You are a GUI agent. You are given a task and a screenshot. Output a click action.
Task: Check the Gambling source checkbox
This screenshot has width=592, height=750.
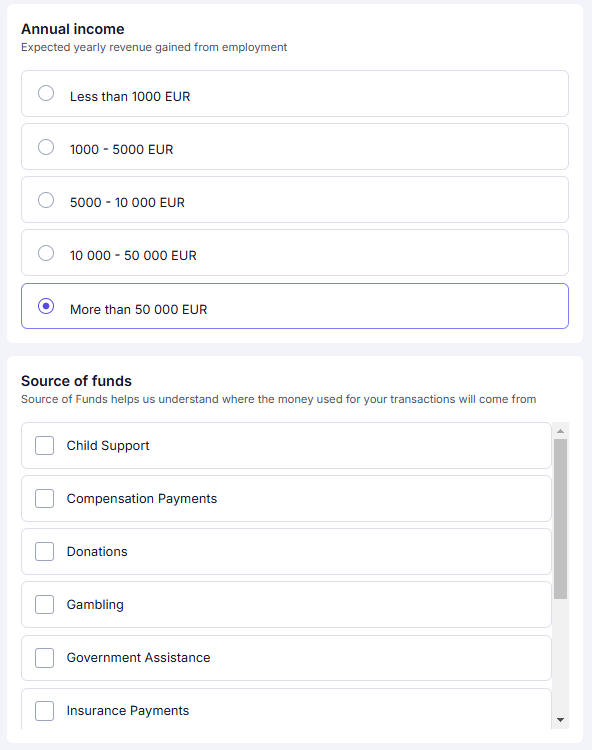tap(44, 605)
